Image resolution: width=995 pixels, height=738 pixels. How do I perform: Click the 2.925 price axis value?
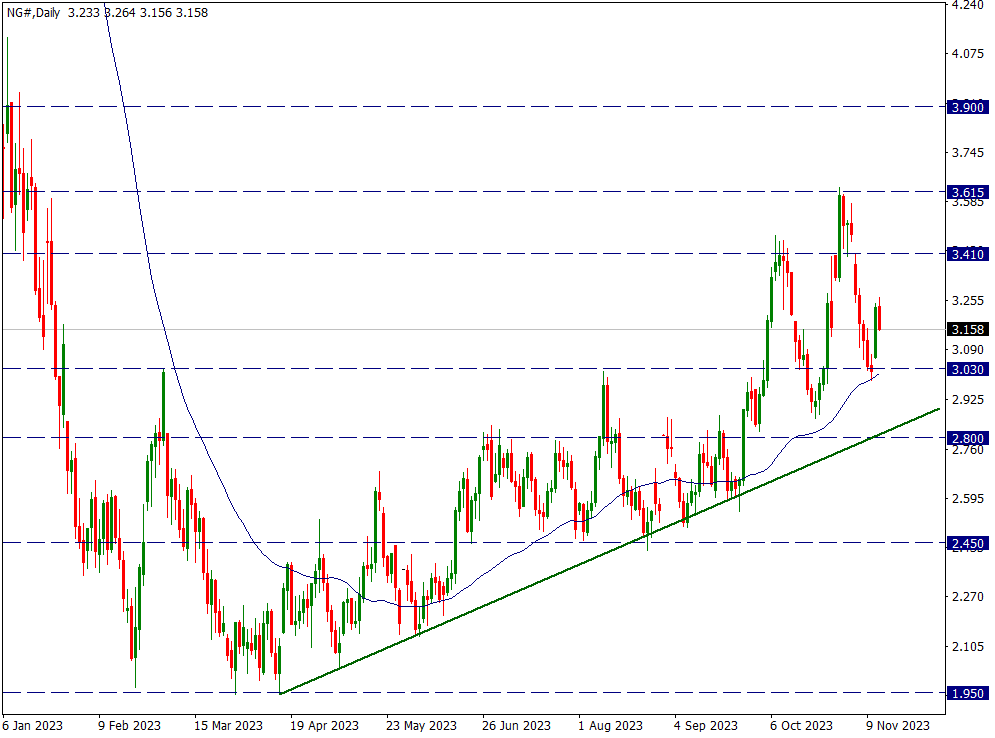(x=967, y=400)
